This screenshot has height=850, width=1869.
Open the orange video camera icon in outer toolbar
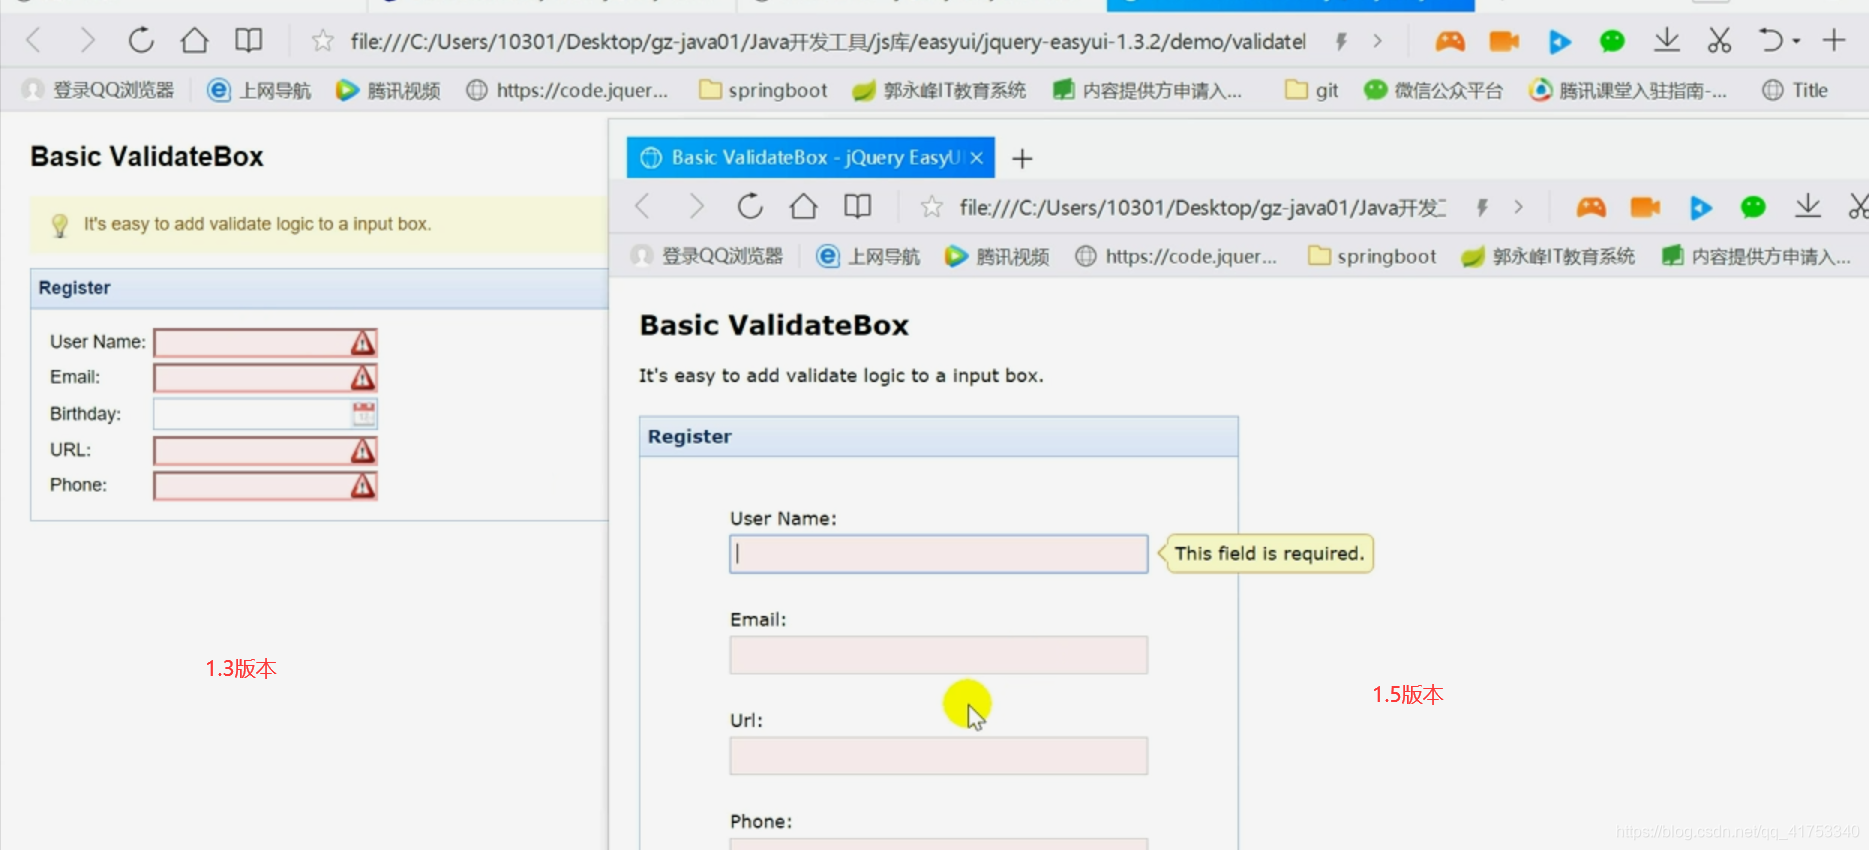tap(1504, 41)
